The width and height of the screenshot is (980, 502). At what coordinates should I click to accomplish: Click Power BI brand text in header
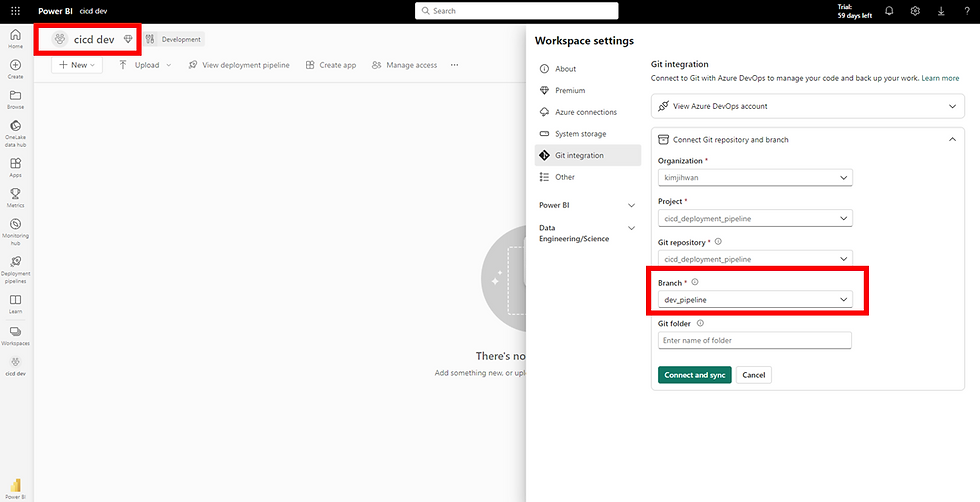[x=56, y=11]
